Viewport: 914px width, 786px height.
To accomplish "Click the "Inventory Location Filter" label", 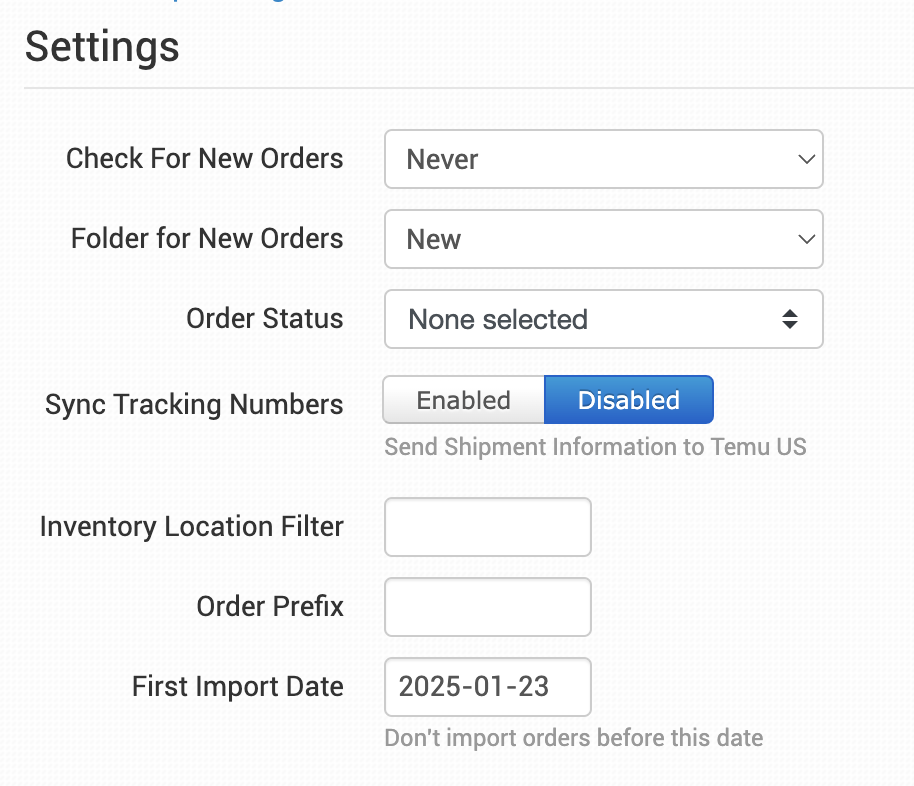I will [x=192, y=526].
